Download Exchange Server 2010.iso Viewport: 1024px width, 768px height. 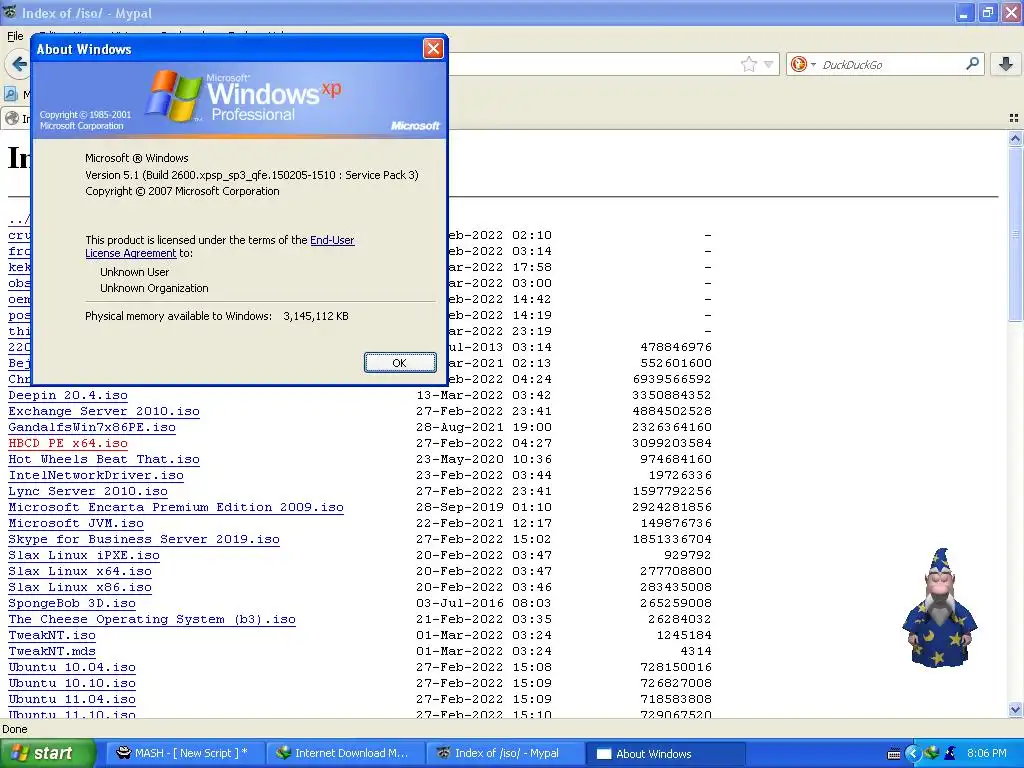[104, 411]
